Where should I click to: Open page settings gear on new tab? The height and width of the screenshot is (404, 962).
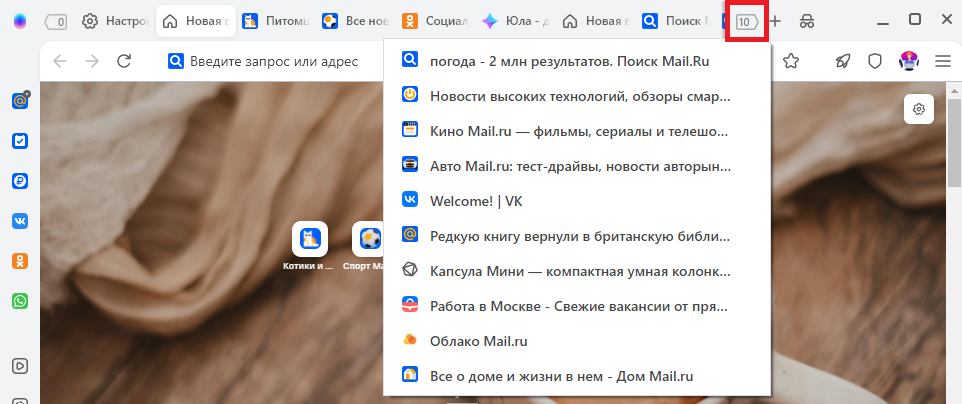pos(918,110)
